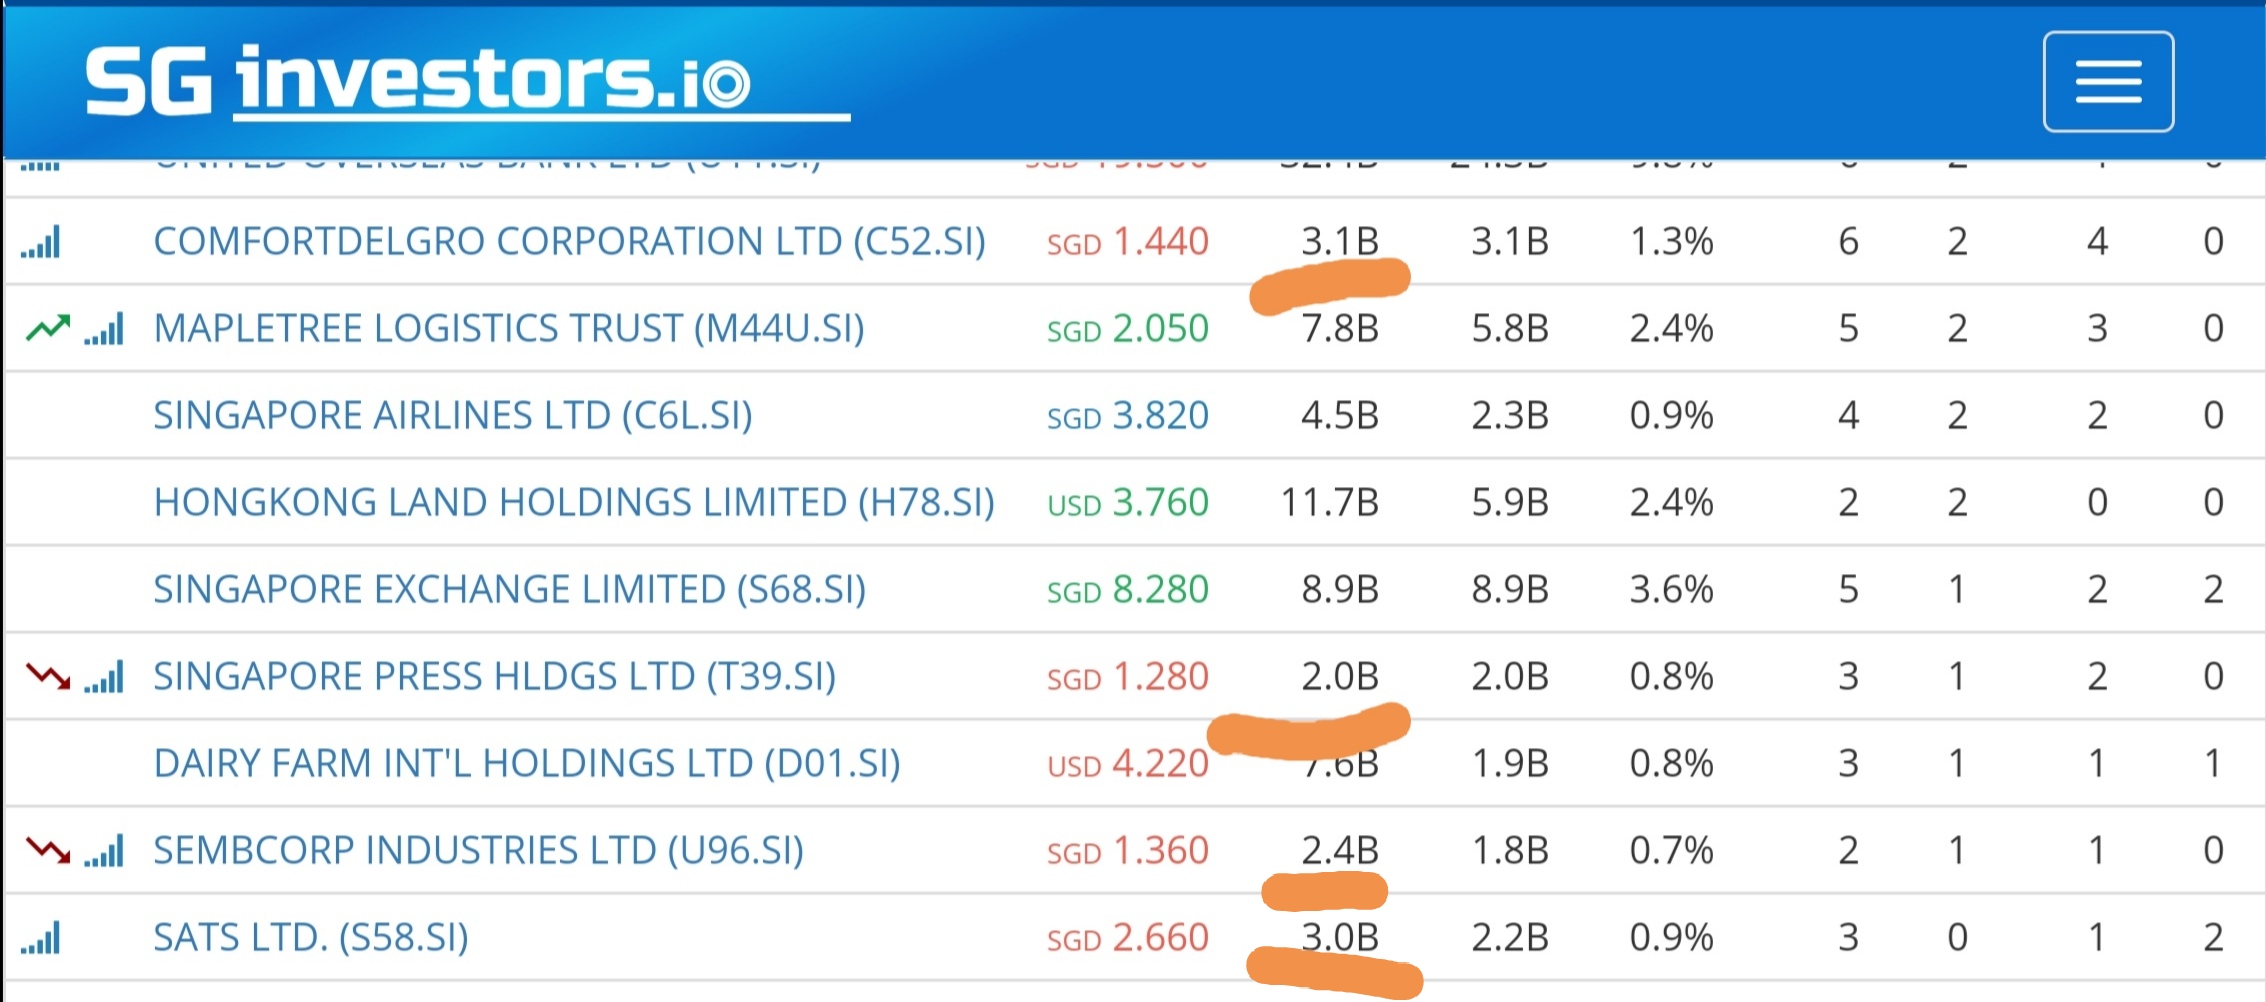The image size is (2266, 1002).
Task: Open DAIRY FARM INT'L HOLDINGS LTD link
Action: [x=526, y=764]
